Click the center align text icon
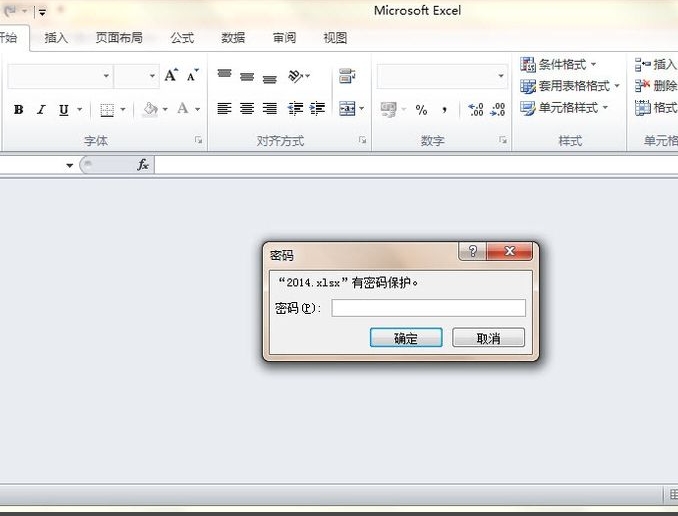 247,109
